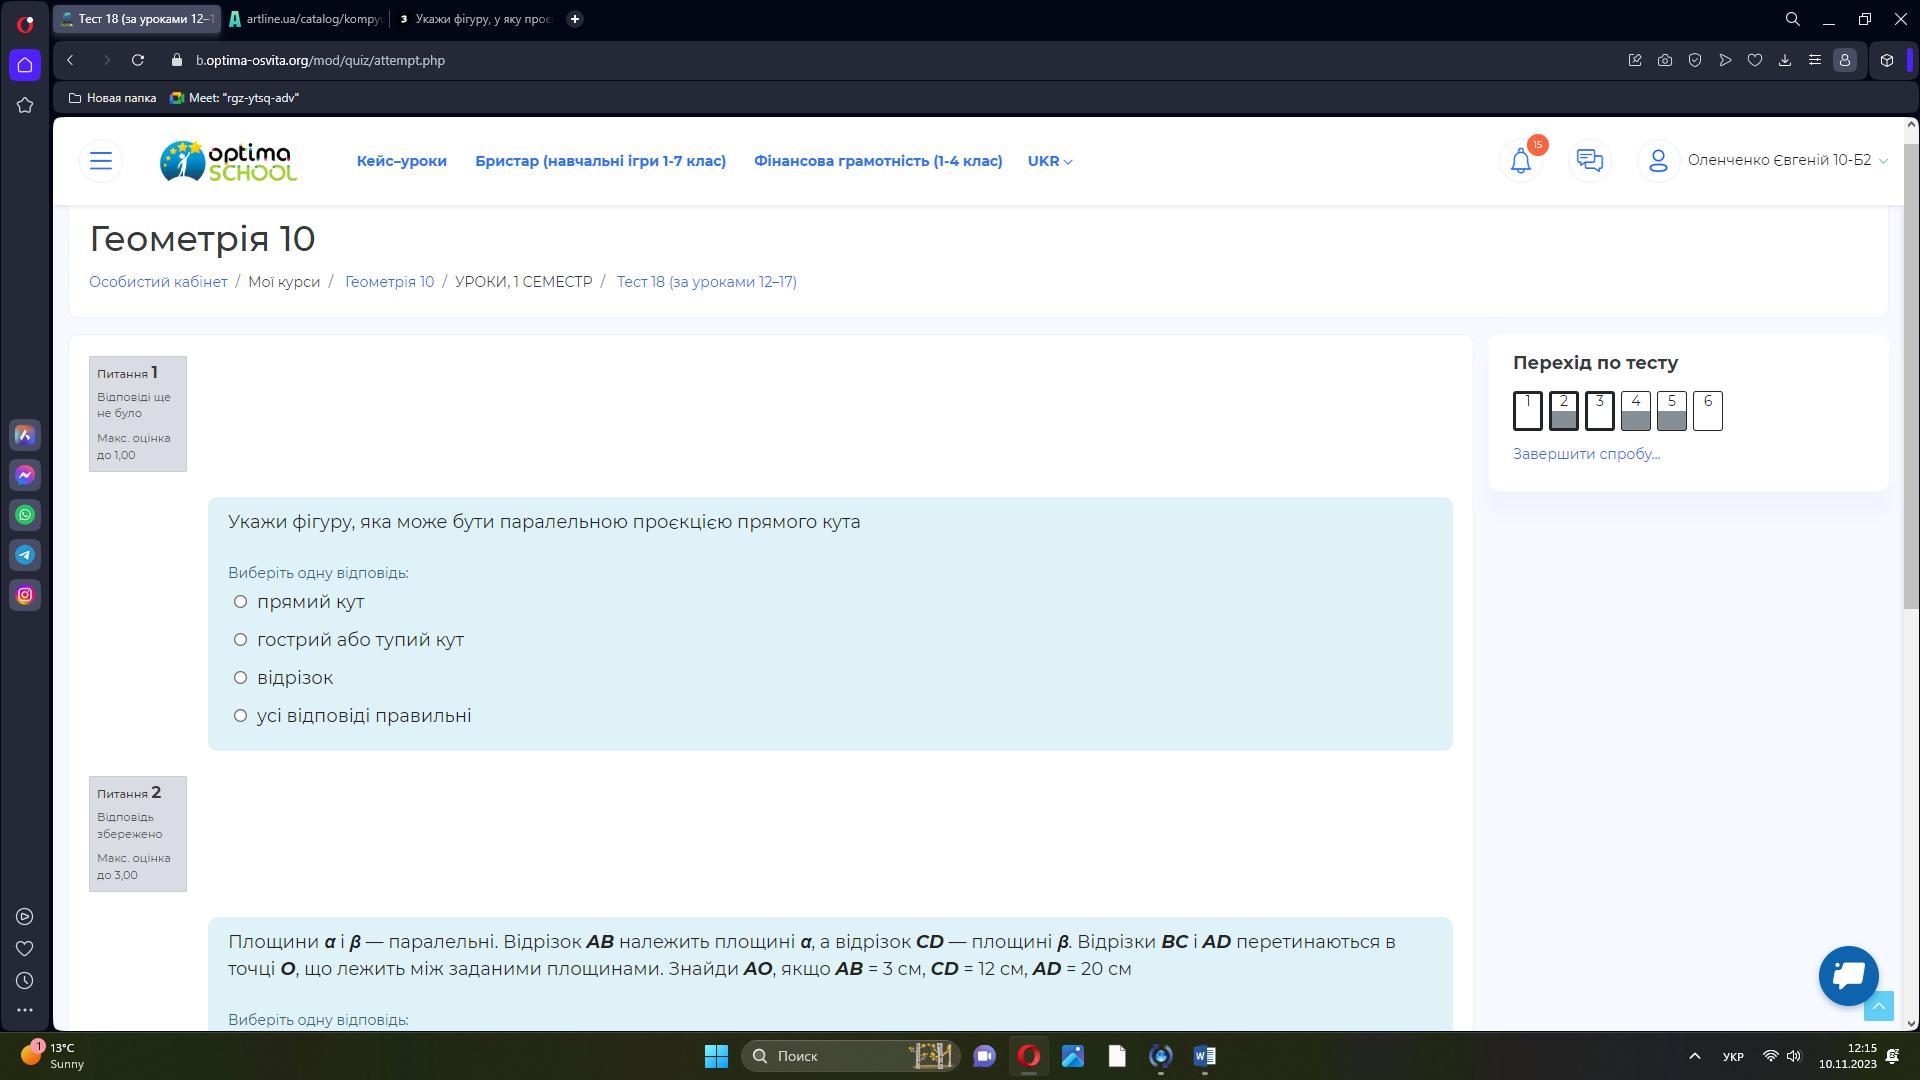The height and width of the screenshot is (1080, 1920).
Task: Reload the page with the refresh icon
Action: point(138,60)
